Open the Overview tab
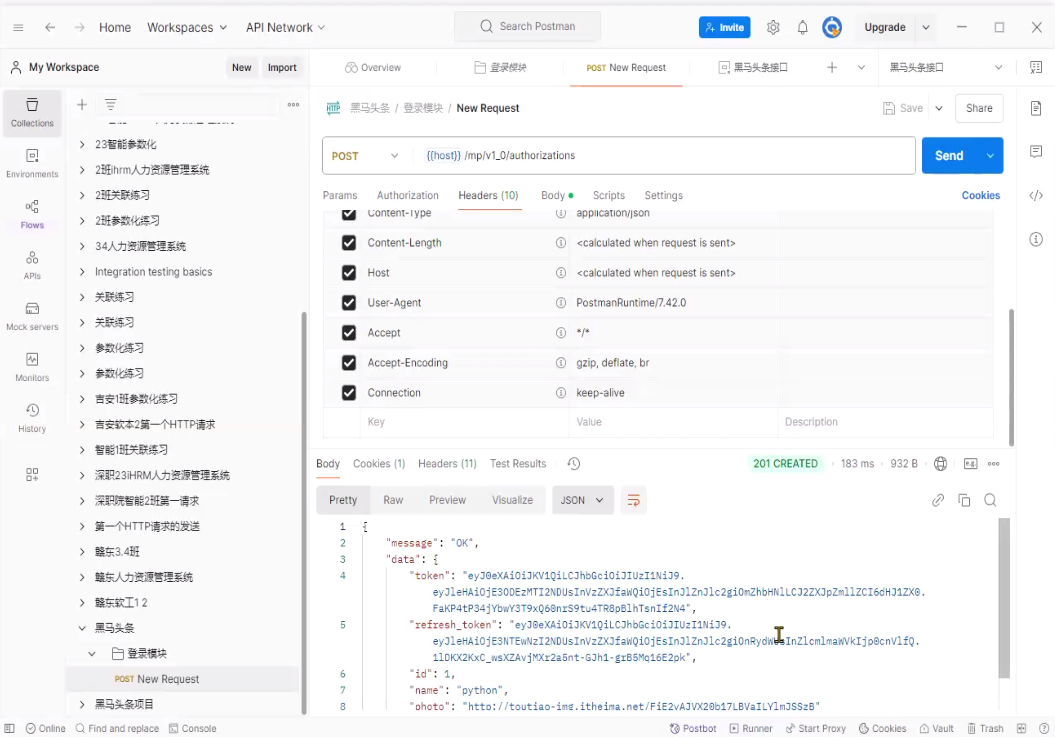1055x737 pixels. tap(373, 67)
